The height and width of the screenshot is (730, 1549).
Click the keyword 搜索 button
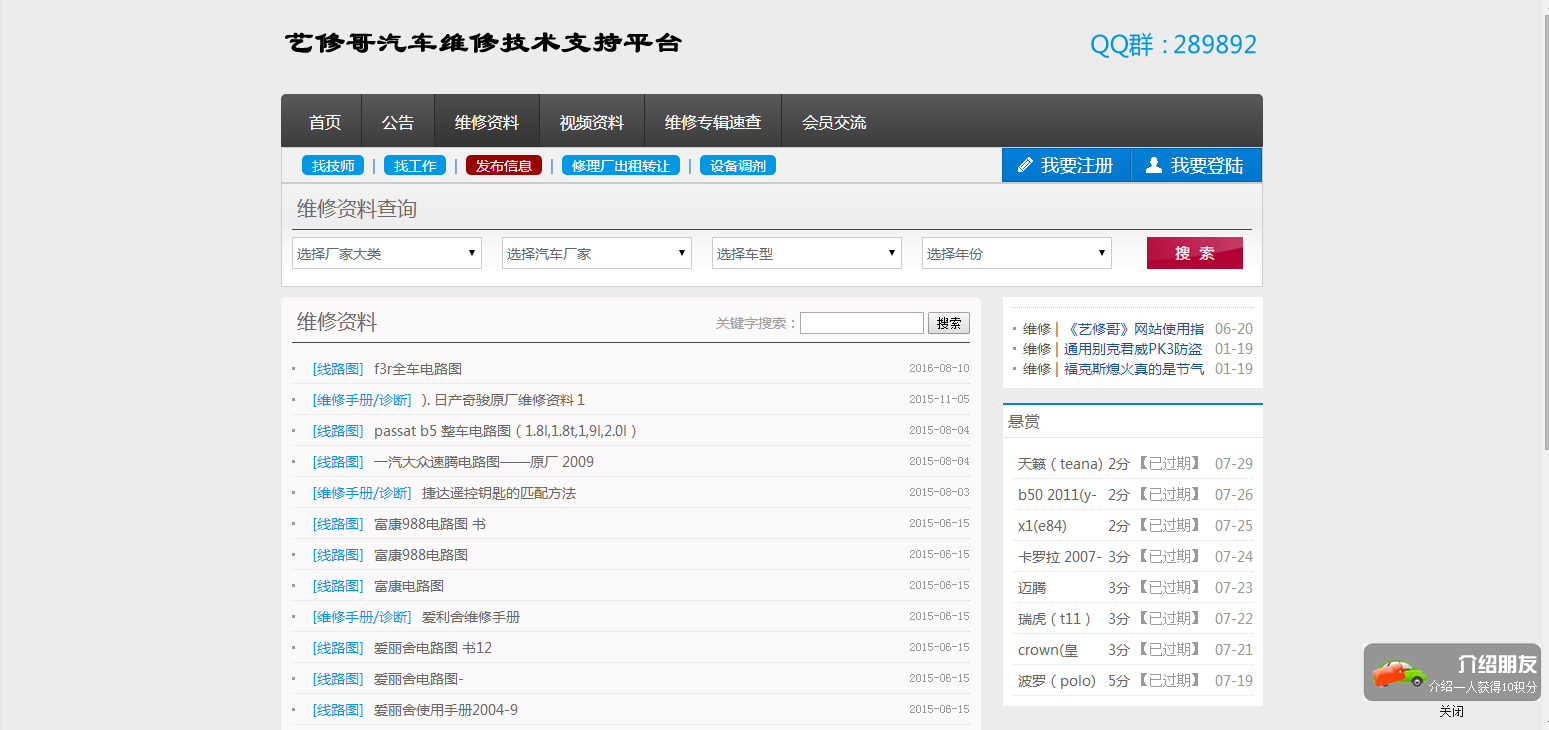(x=949, y=323)
